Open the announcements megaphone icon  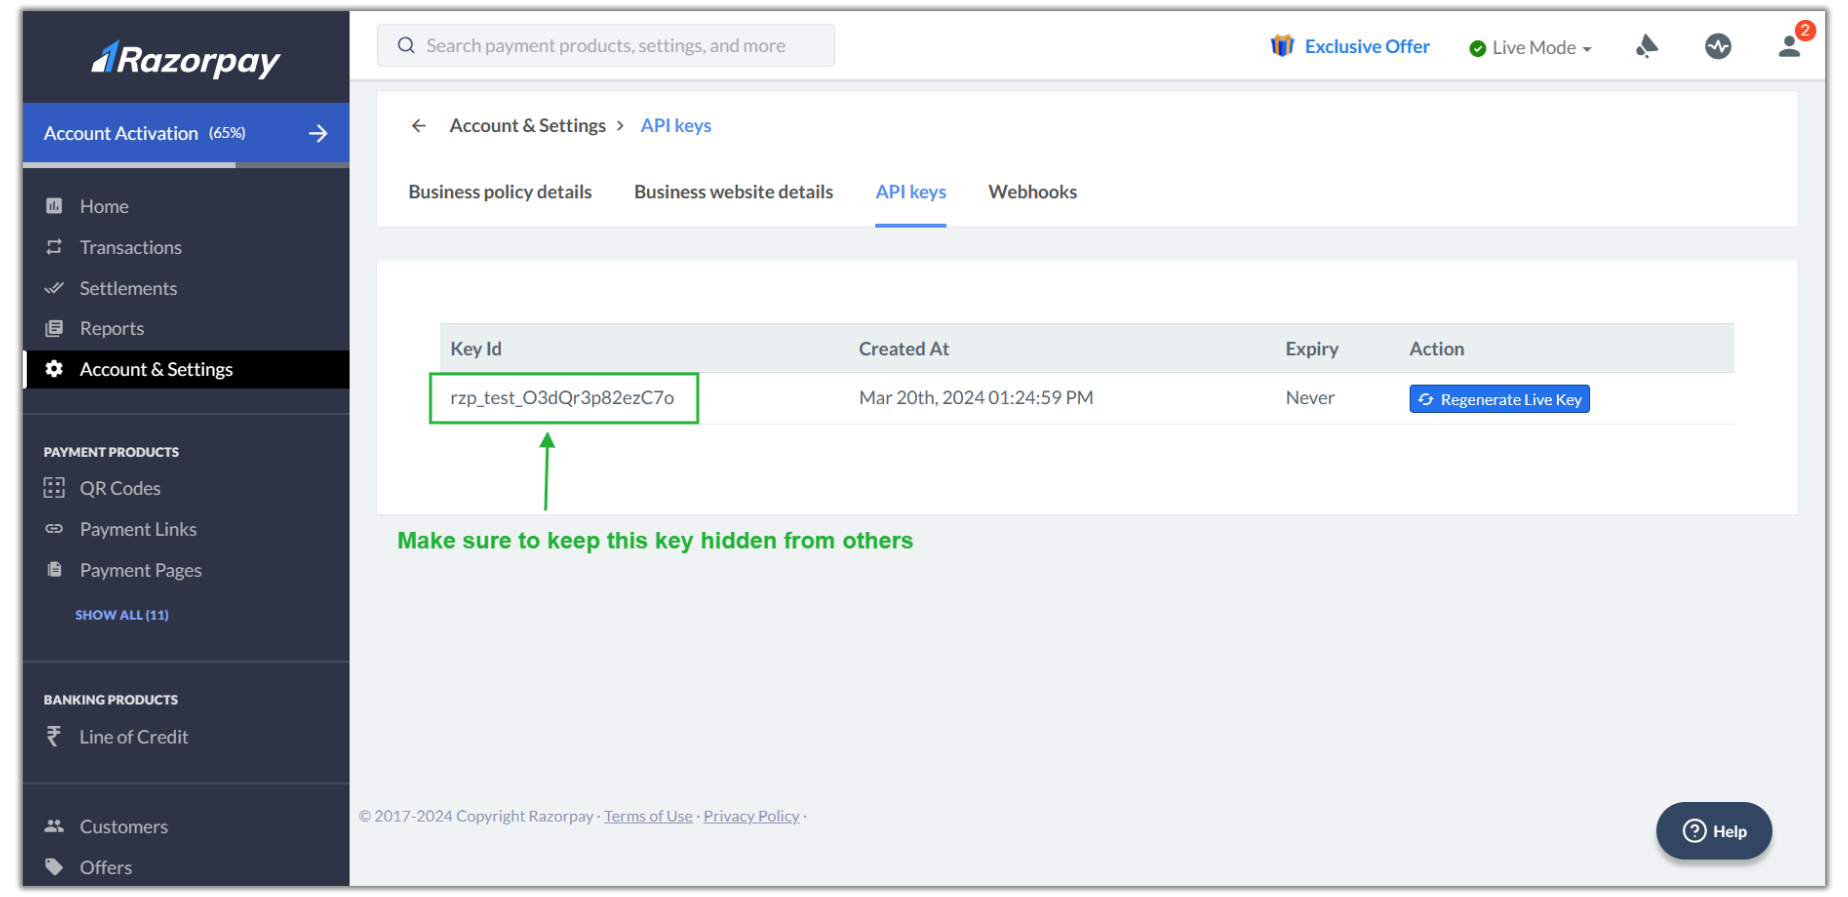[1647, 46]
